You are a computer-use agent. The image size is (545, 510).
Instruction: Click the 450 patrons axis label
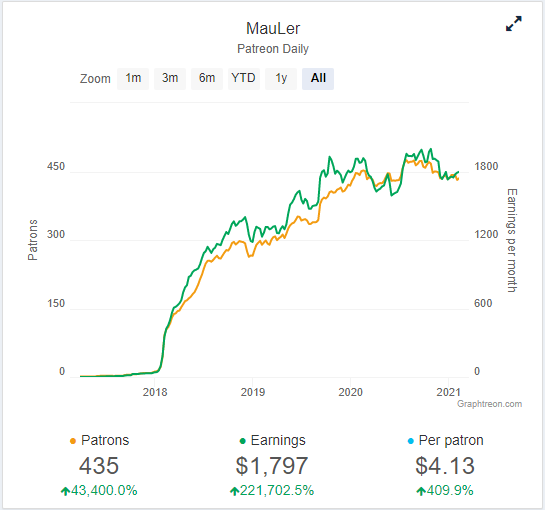pyautogui.click(x=56, y=167)
